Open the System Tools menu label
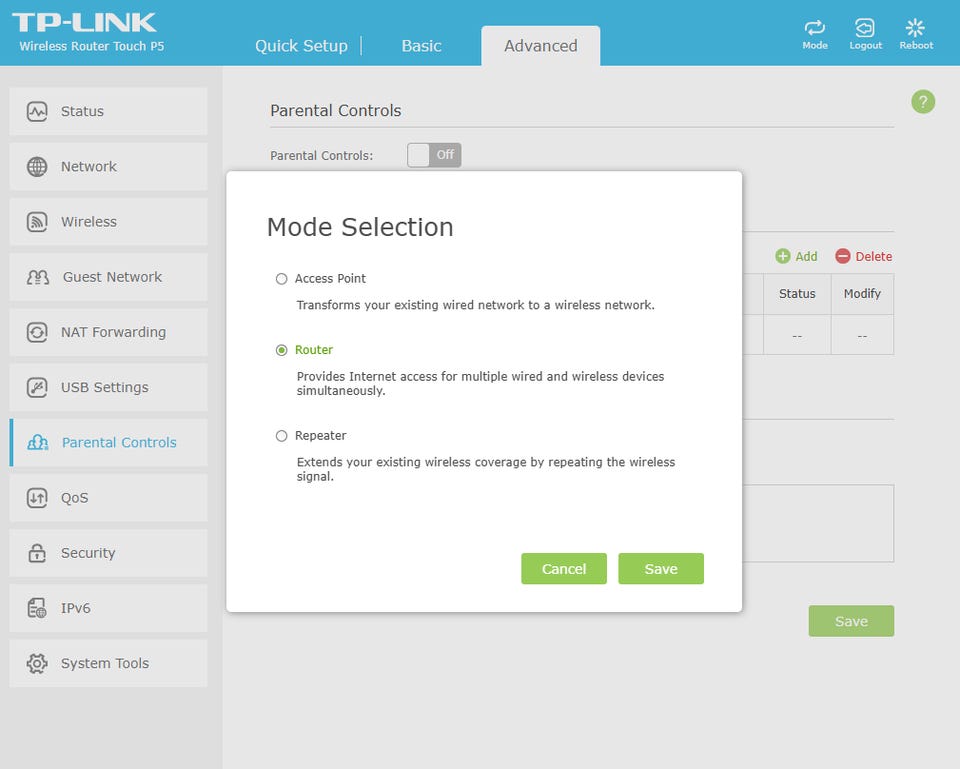The height and width of the screenshot is (769, 960). [x=105, y=663]
